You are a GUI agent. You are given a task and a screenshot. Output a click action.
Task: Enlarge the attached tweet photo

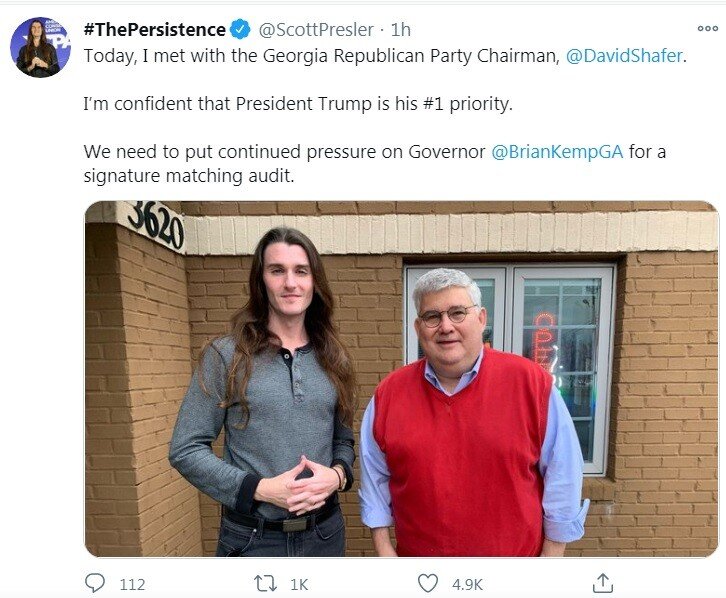401,379
